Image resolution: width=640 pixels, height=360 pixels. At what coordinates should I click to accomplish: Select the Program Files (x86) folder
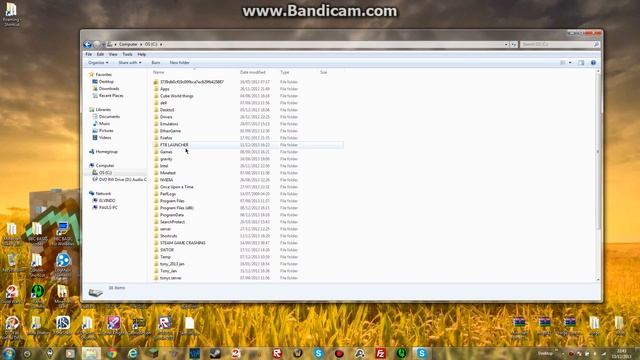(x=176, y=208)
